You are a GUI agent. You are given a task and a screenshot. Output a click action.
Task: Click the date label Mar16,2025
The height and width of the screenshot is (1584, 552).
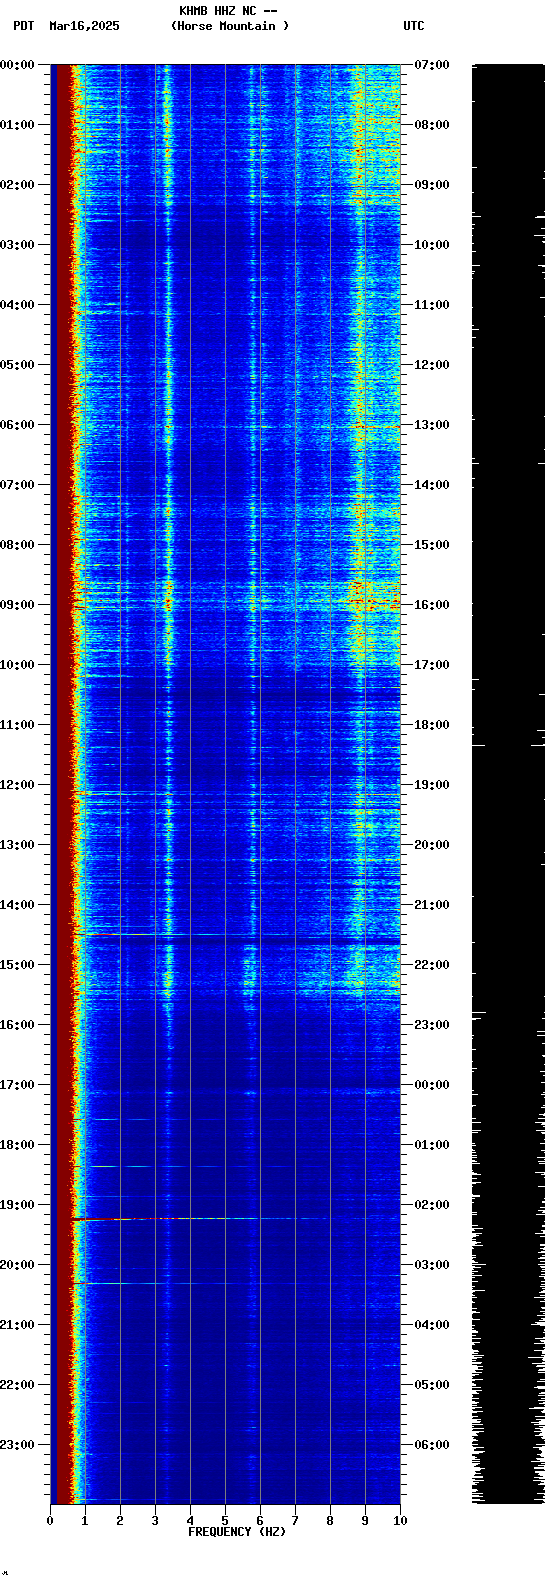click(x=84, y=26)
